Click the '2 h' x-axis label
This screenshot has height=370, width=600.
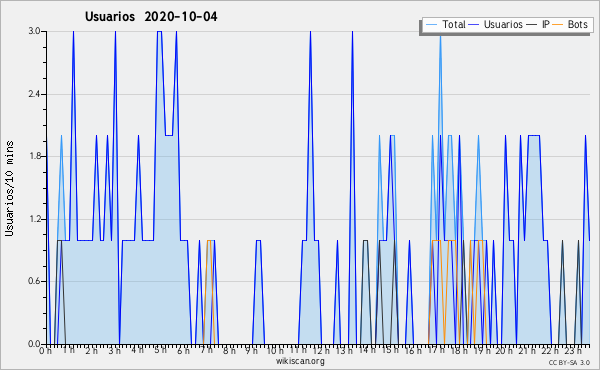[x=92, y=351]
